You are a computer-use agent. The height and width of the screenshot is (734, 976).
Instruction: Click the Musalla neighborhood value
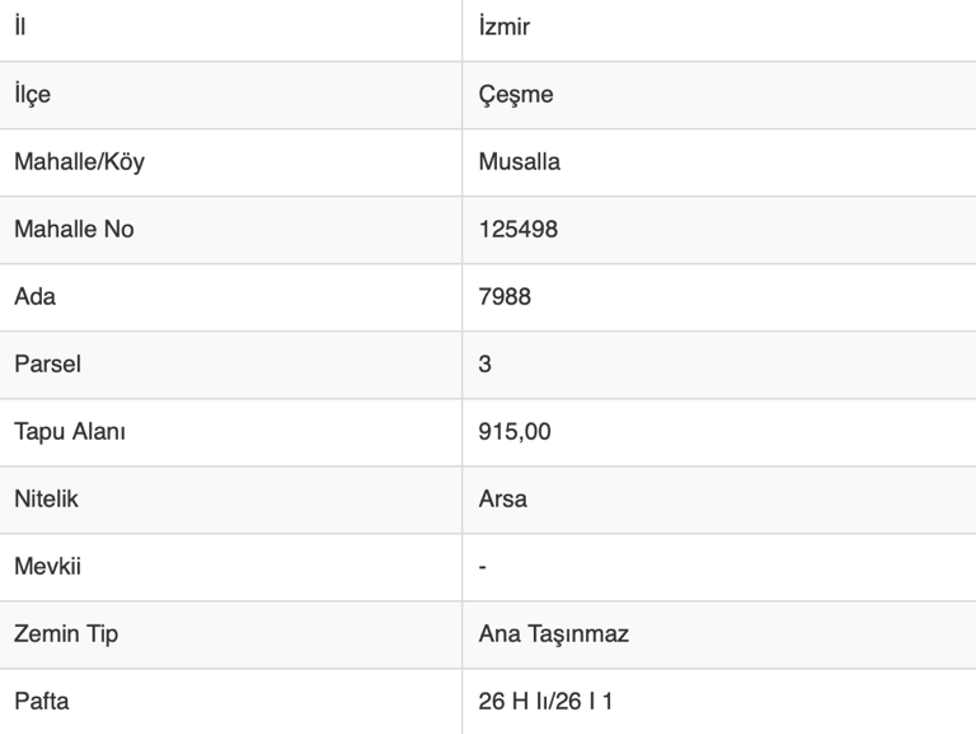[519, 162]
